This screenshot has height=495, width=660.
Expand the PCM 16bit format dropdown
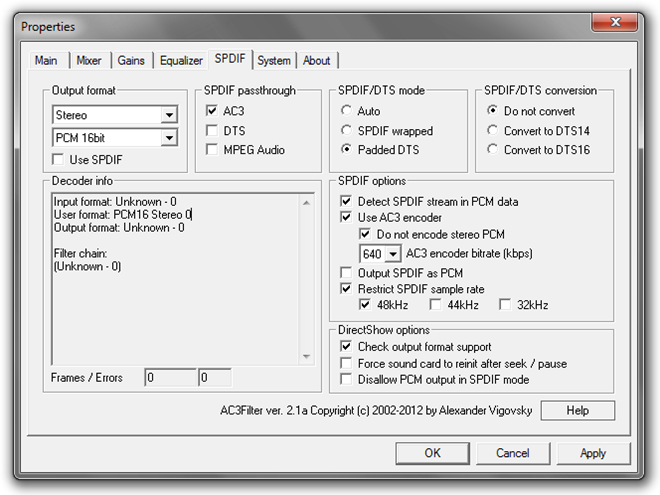[169, 138]
